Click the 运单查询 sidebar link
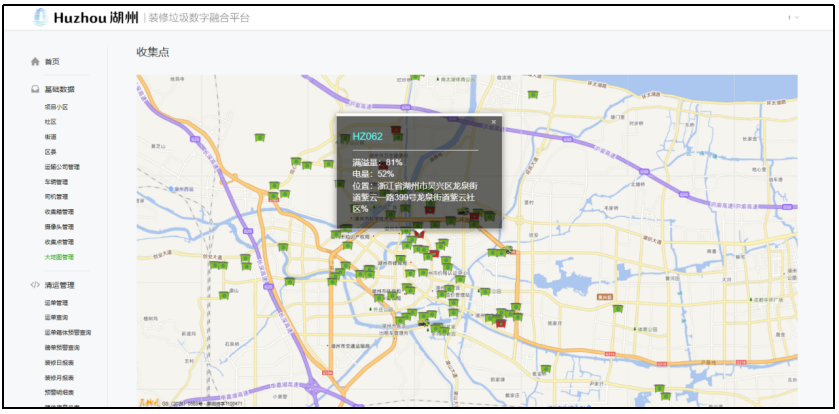 point(55,317)
